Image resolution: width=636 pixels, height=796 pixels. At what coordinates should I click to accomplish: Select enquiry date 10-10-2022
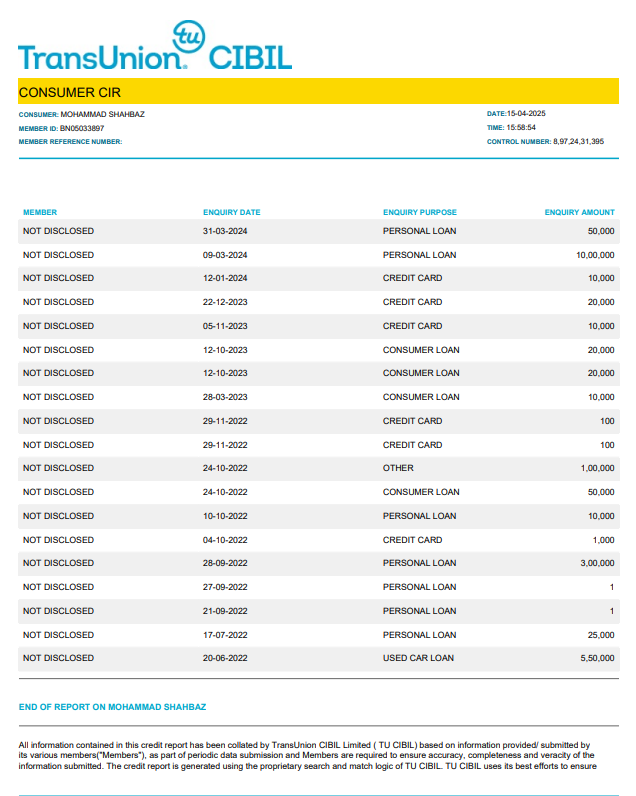coord(225,516)
